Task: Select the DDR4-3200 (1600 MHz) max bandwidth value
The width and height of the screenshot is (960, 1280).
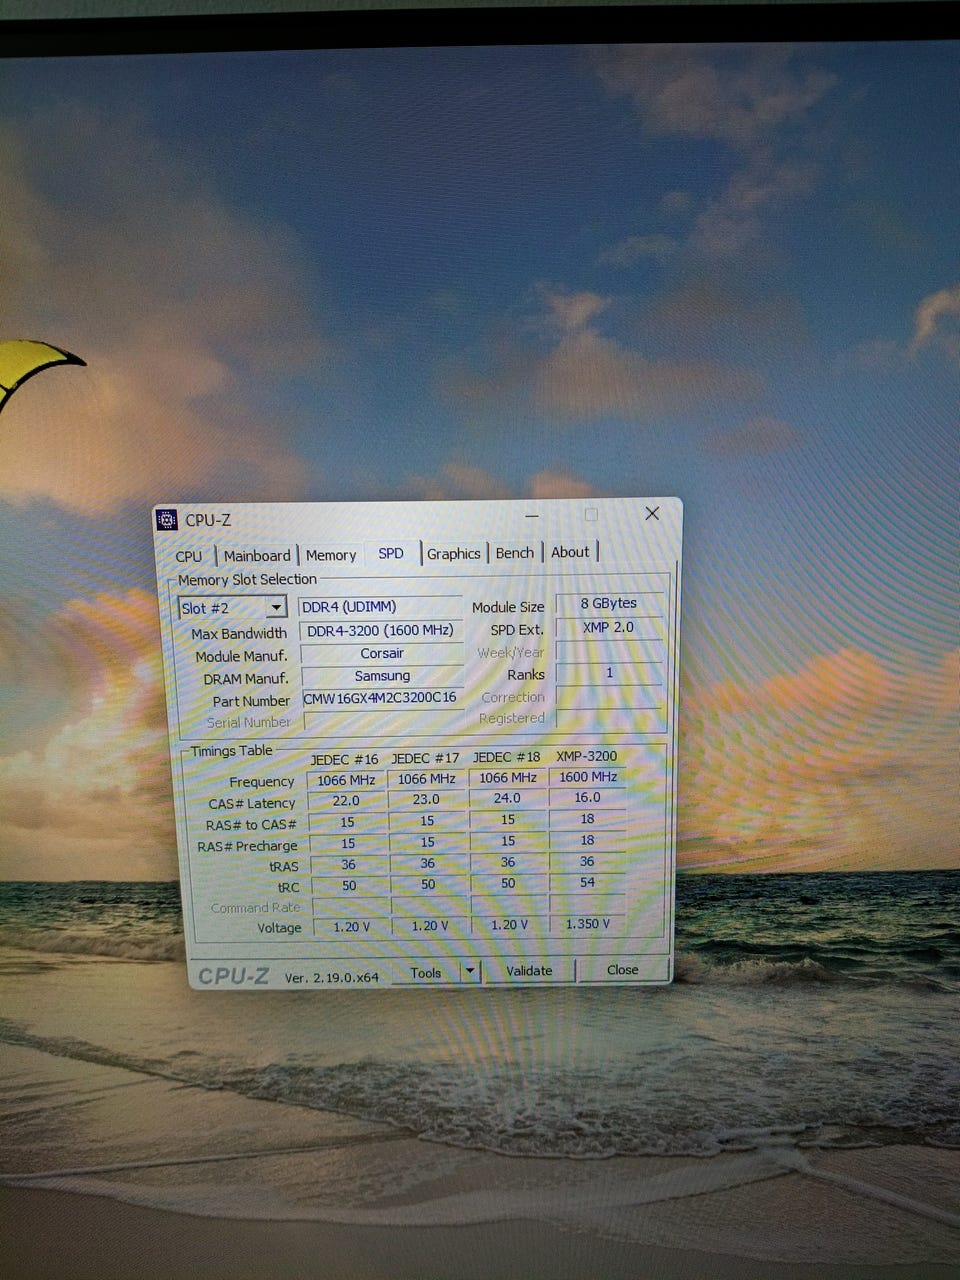Action: 381,630
